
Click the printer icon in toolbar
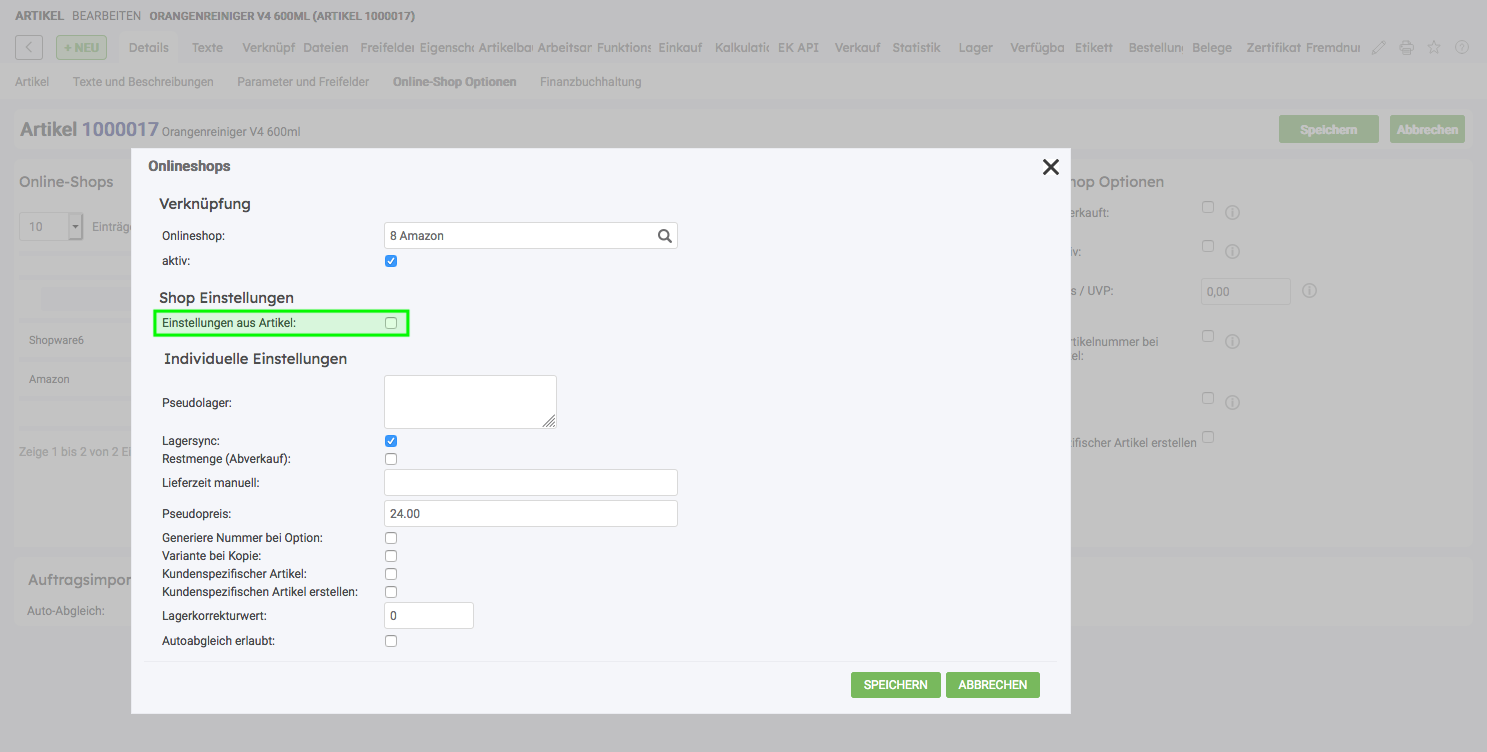point(1406,48)
